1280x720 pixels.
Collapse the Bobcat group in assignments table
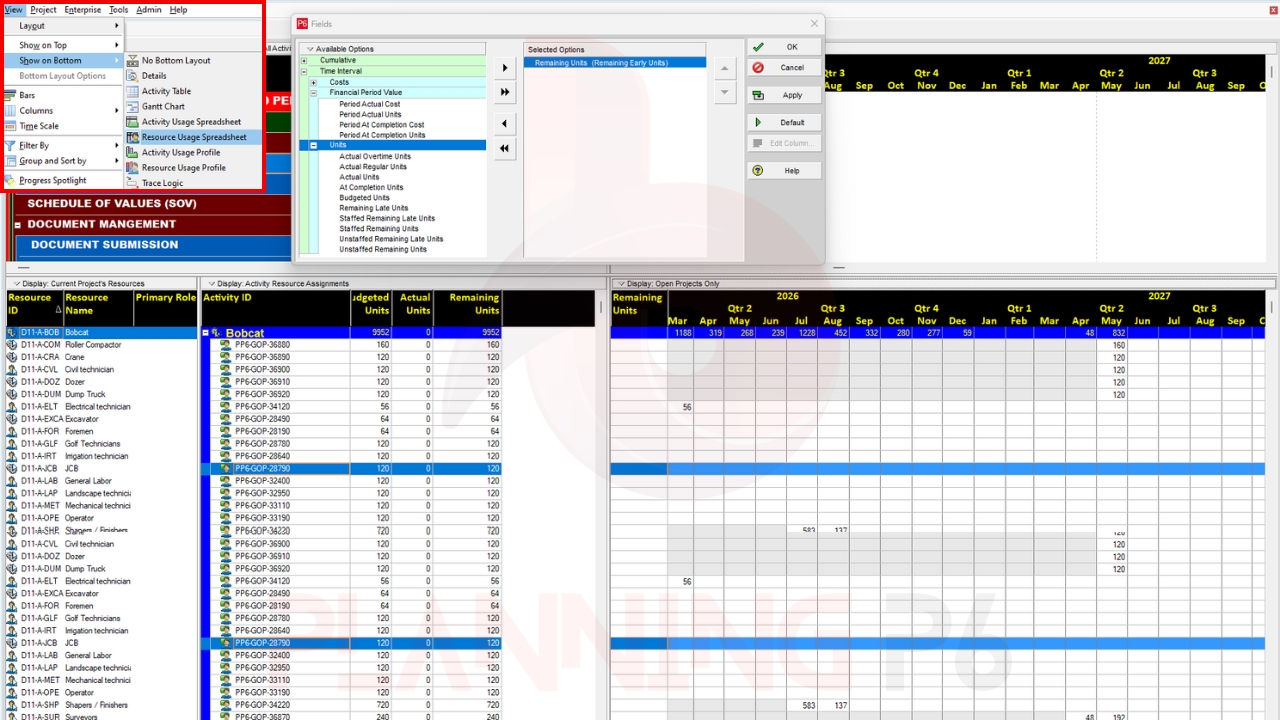click(206, 333)
